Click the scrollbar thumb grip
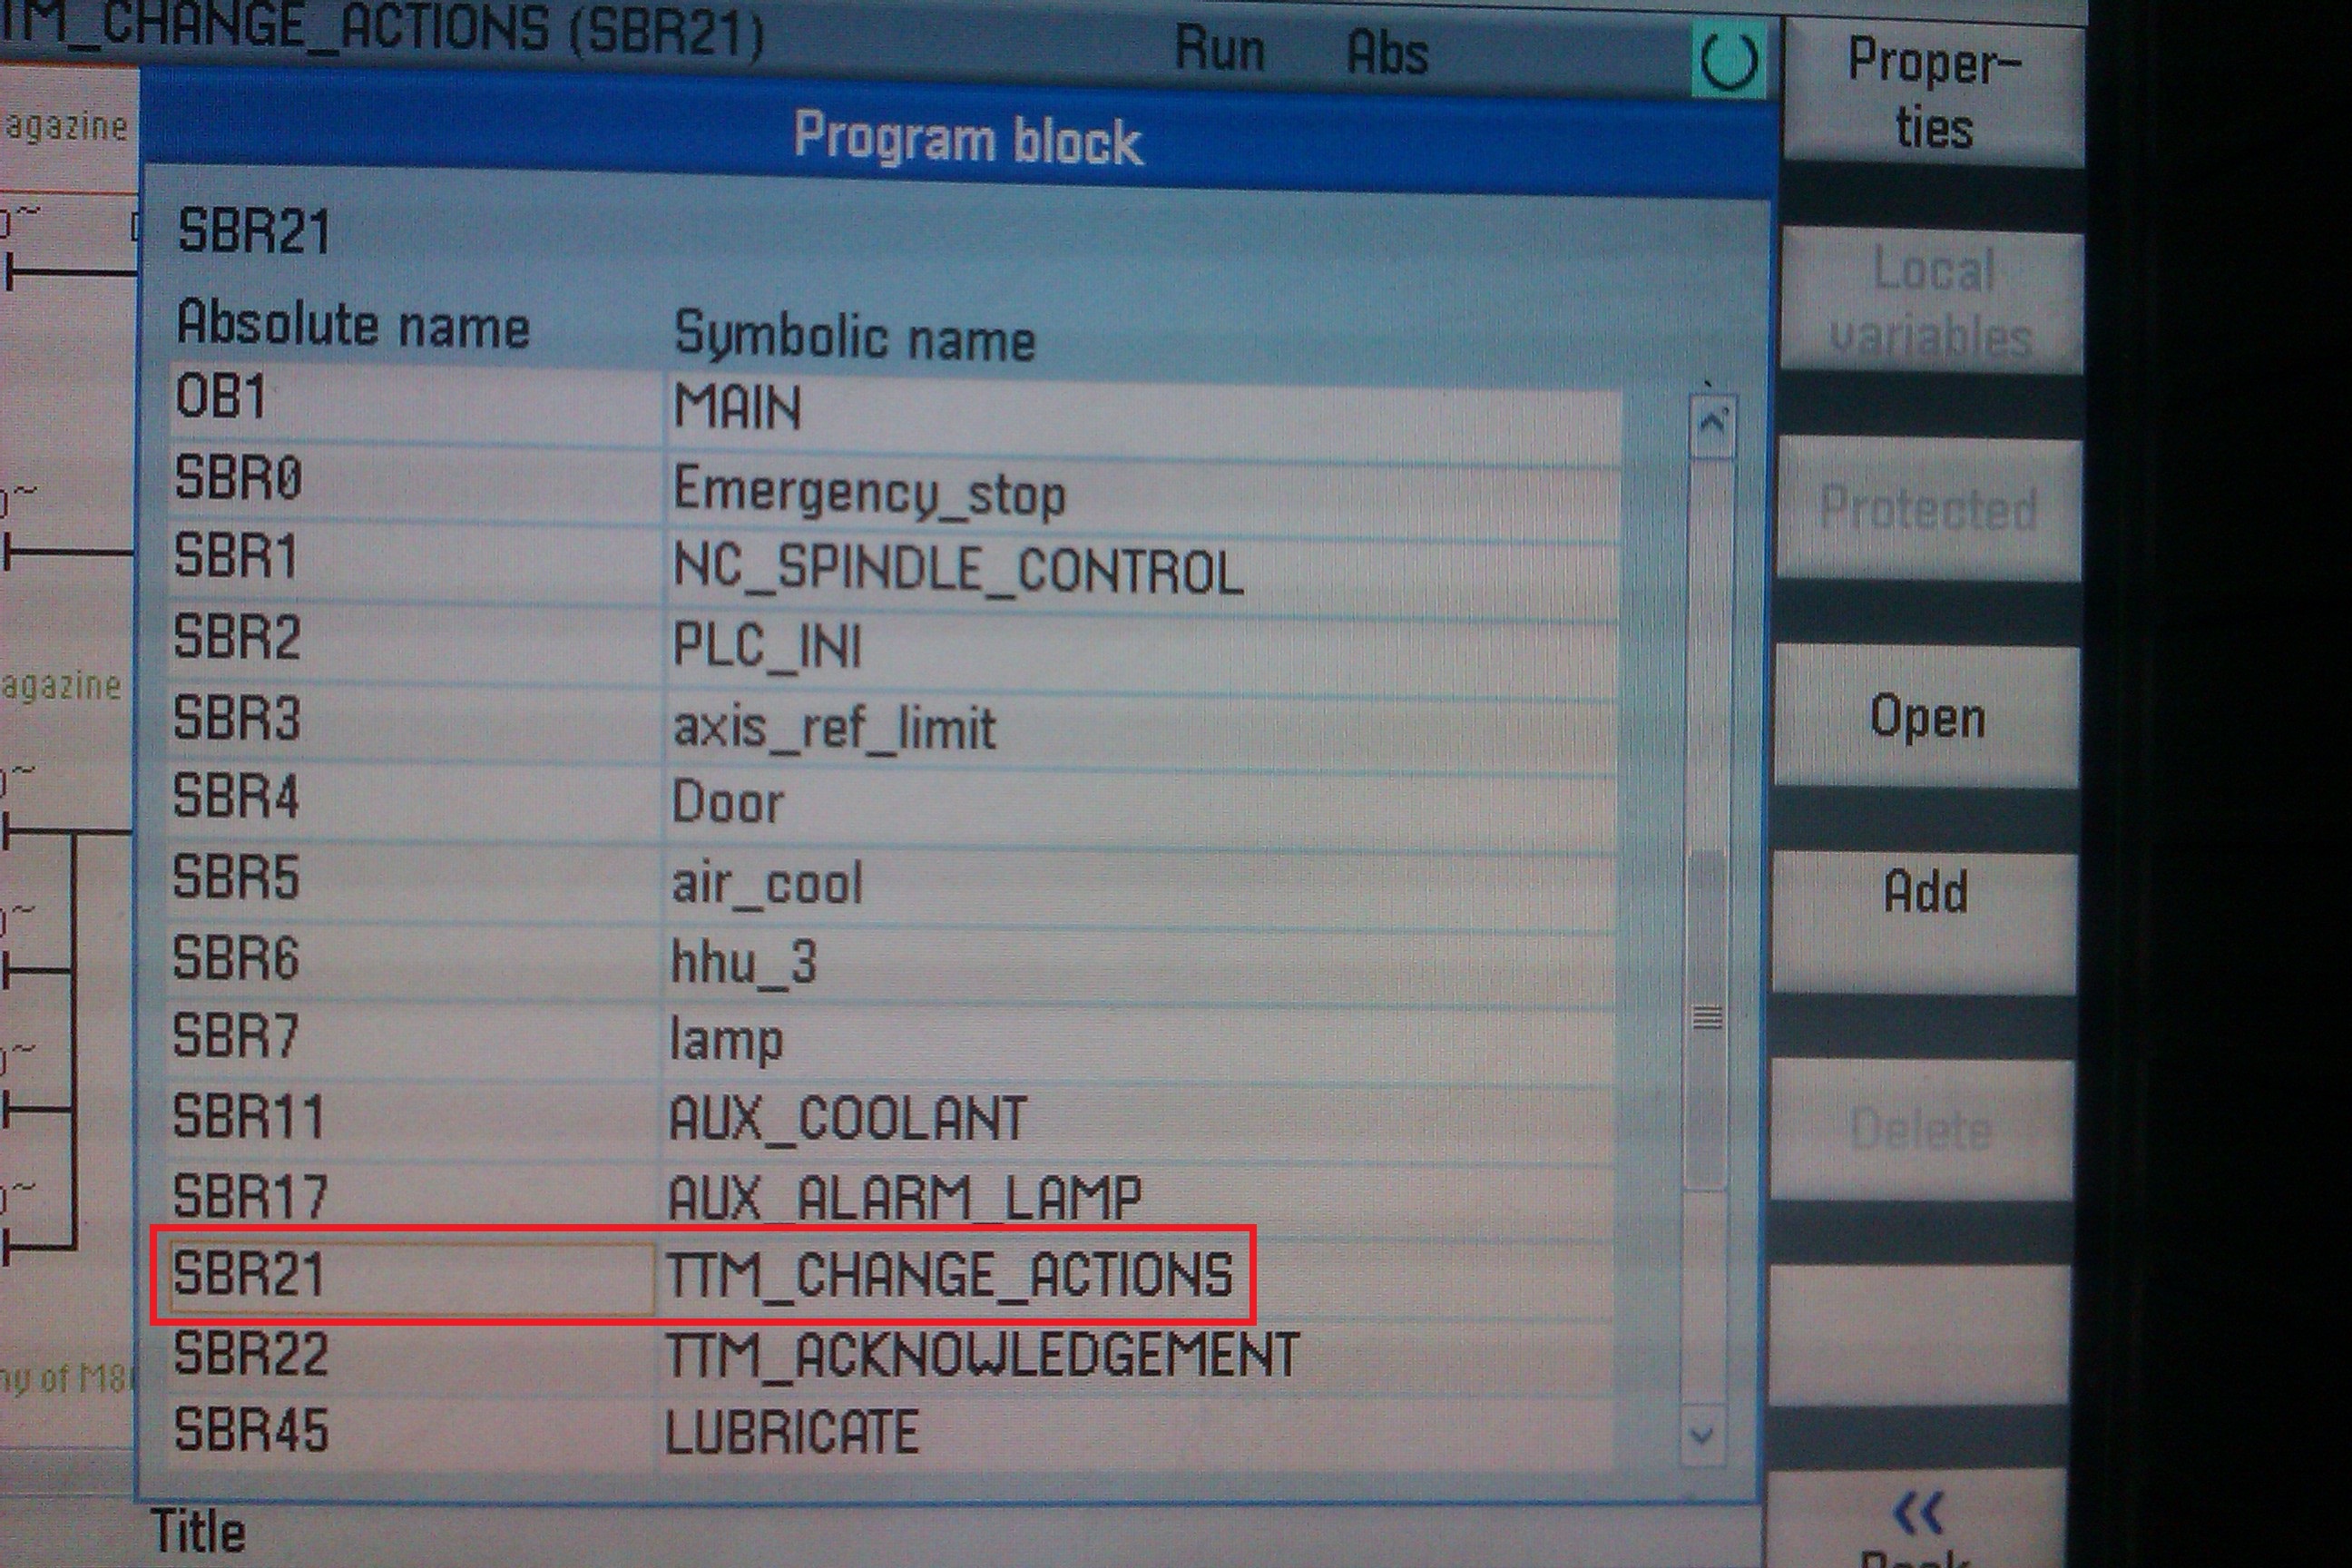Image resolution: width=2352 pixels, height=1568 pixels. [1707, 1018]
